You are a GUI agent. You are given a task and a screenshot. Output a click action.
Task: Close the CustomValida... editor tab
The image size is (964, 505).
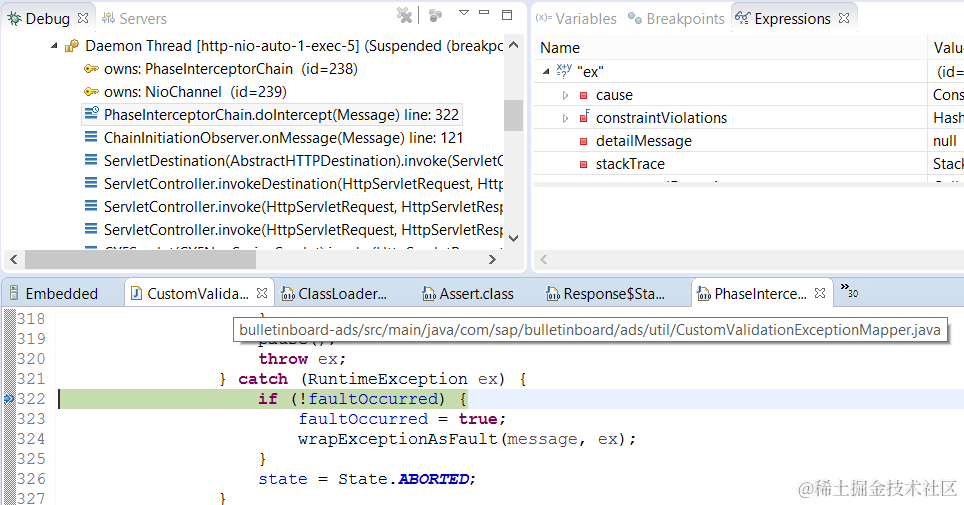pos(262,293)
